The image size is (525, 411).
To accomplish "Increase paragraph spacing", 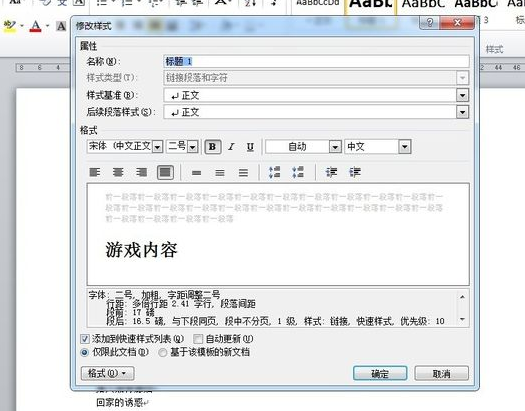I will click(x=275, y=172).
